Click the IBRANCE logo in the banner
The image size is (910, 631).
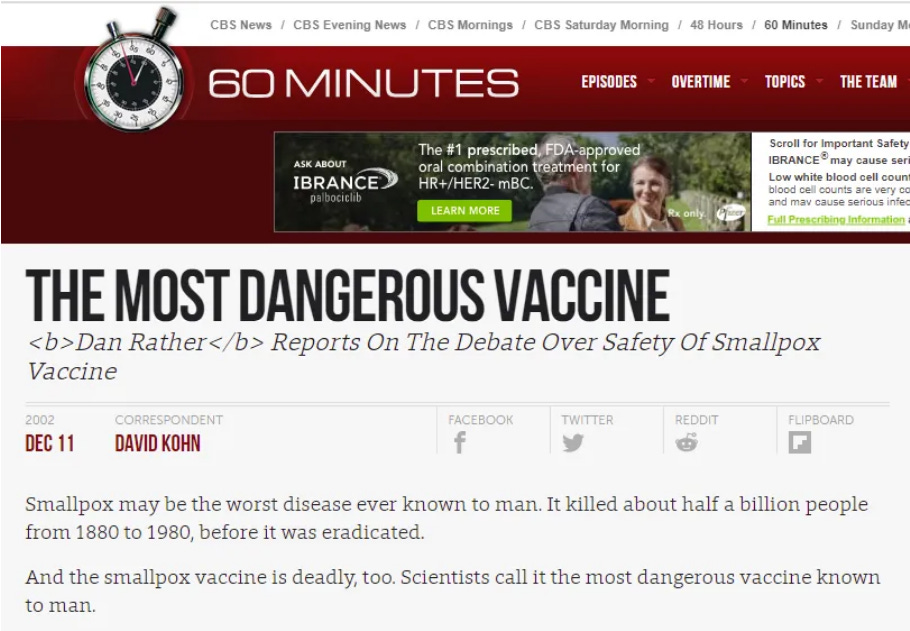tap(345, 182)
